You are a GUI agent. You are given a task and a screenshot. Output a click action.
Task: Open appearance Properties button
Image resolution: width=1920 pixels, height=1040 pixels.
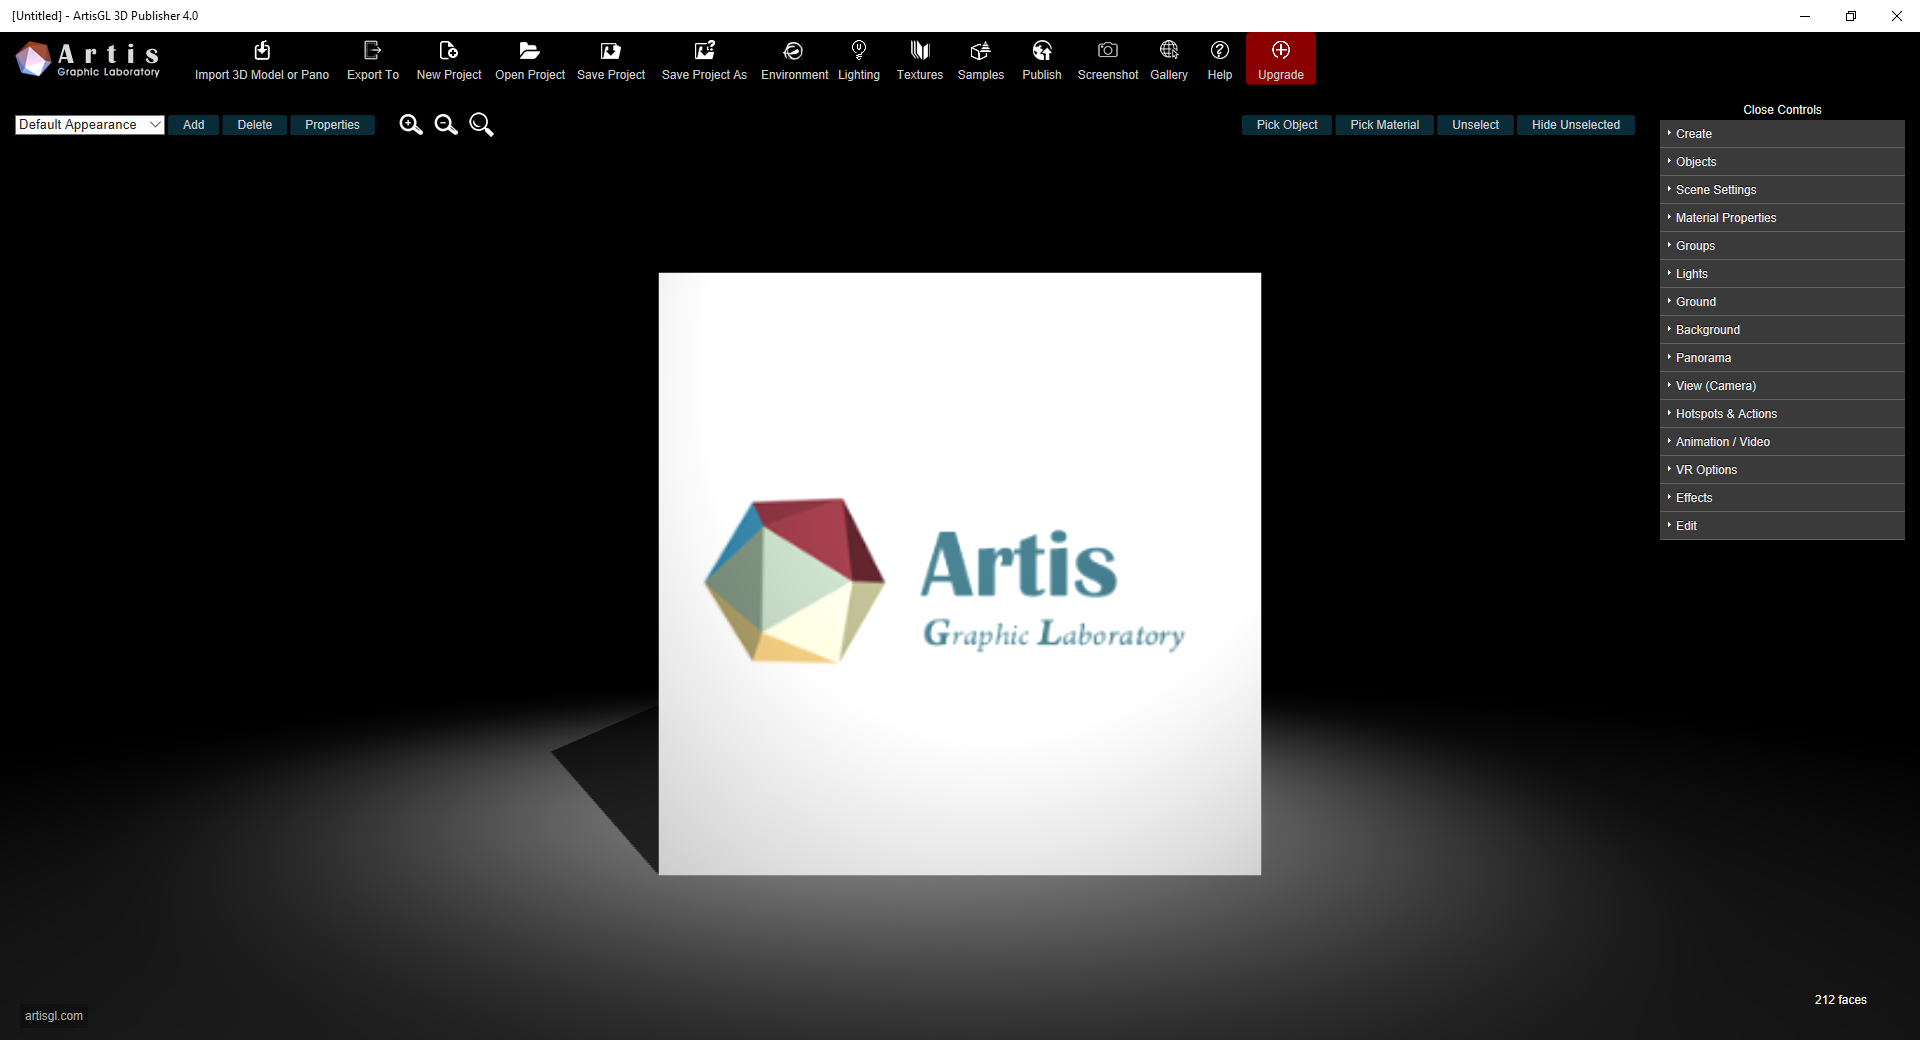[332, 125]
